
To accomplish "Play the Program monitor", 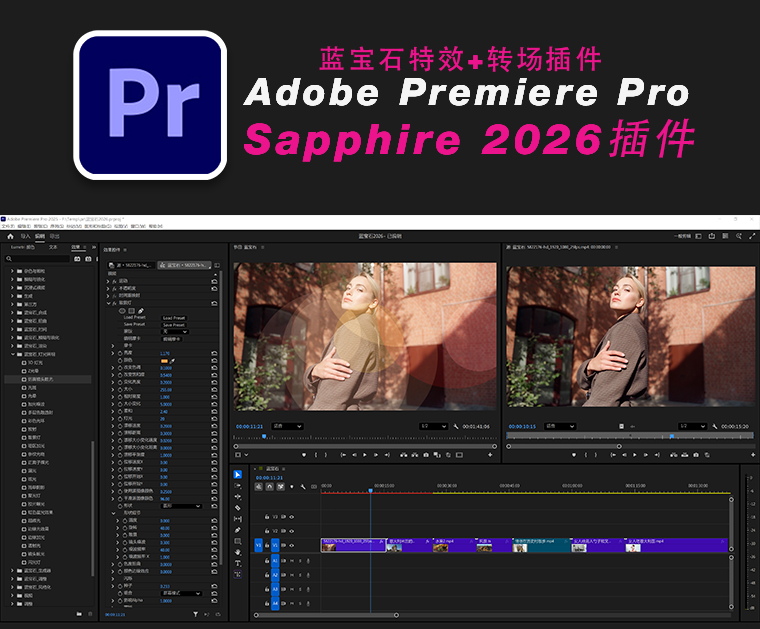I will coord(365,455).
